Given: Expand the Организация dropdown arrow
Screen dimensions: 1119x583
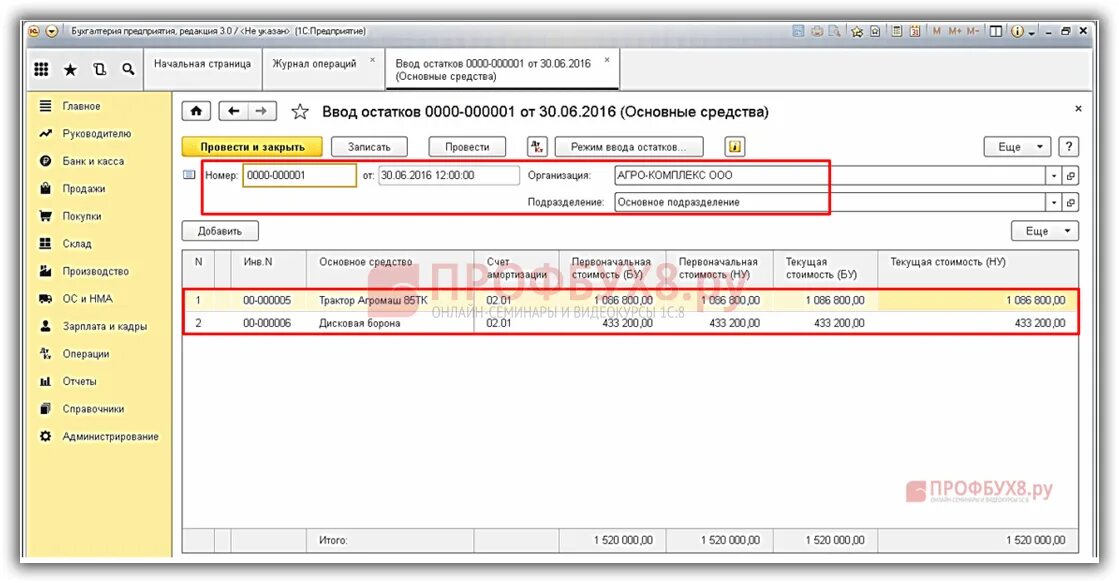Looking at the screenshot, I should 1053,176.
